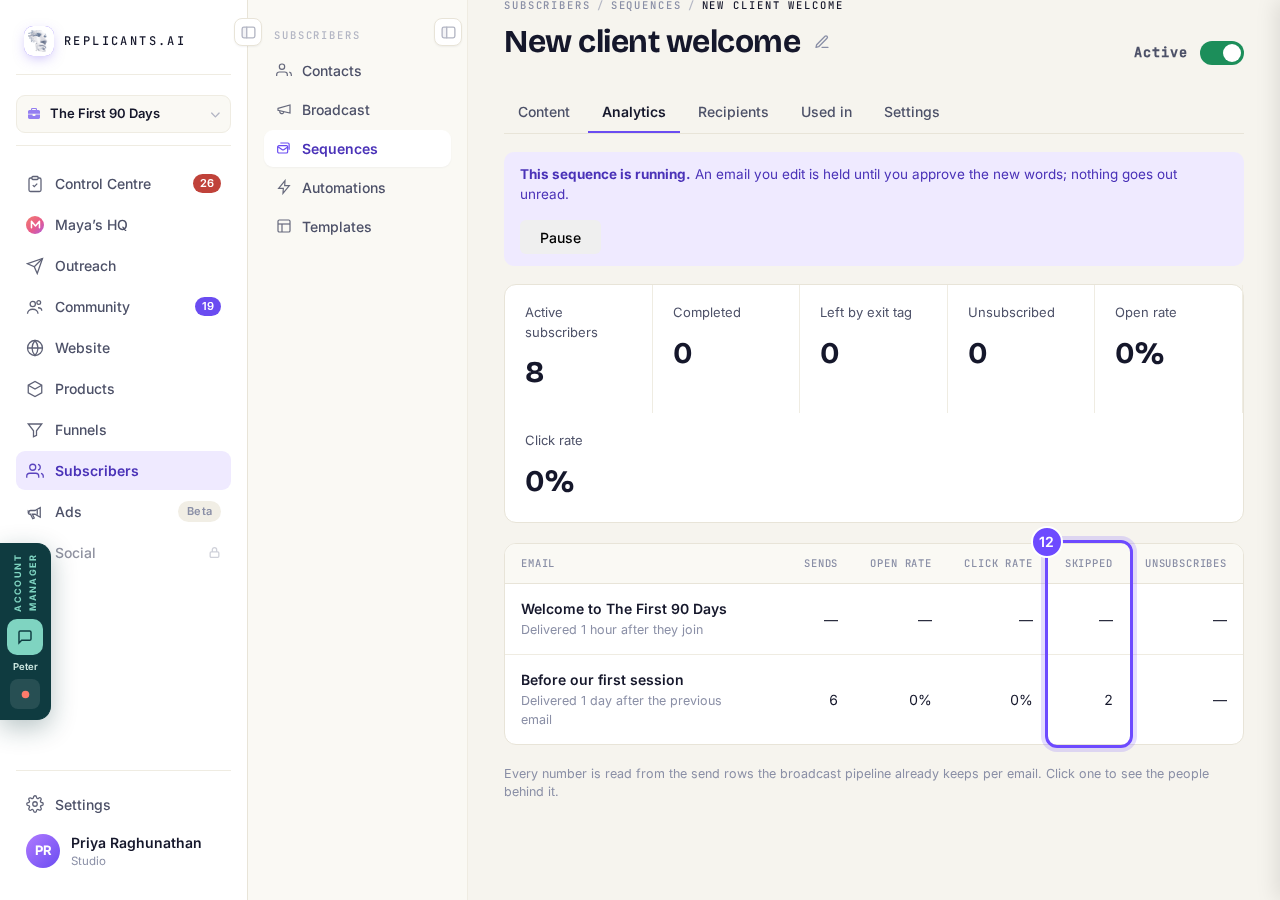Viewport: 1280px width, 900px height.
Task: Open Funnels via the funnel icon
Action: coord(35,430)
